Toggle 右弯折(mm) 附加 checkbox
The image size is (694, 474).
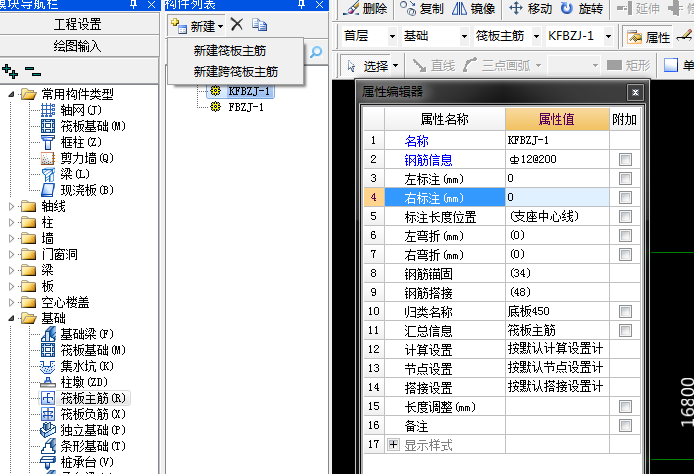(625, 254)
